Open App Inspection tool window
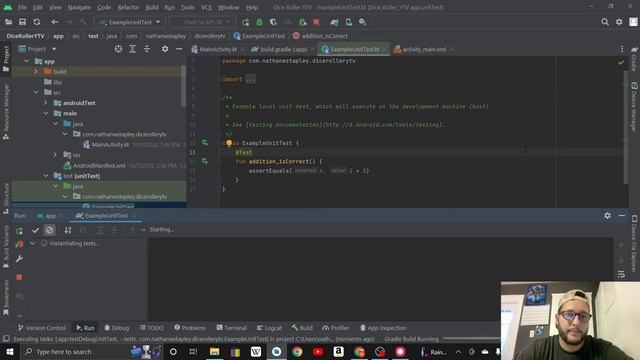Viewport: 640px width, 360px height. (383, 328)
